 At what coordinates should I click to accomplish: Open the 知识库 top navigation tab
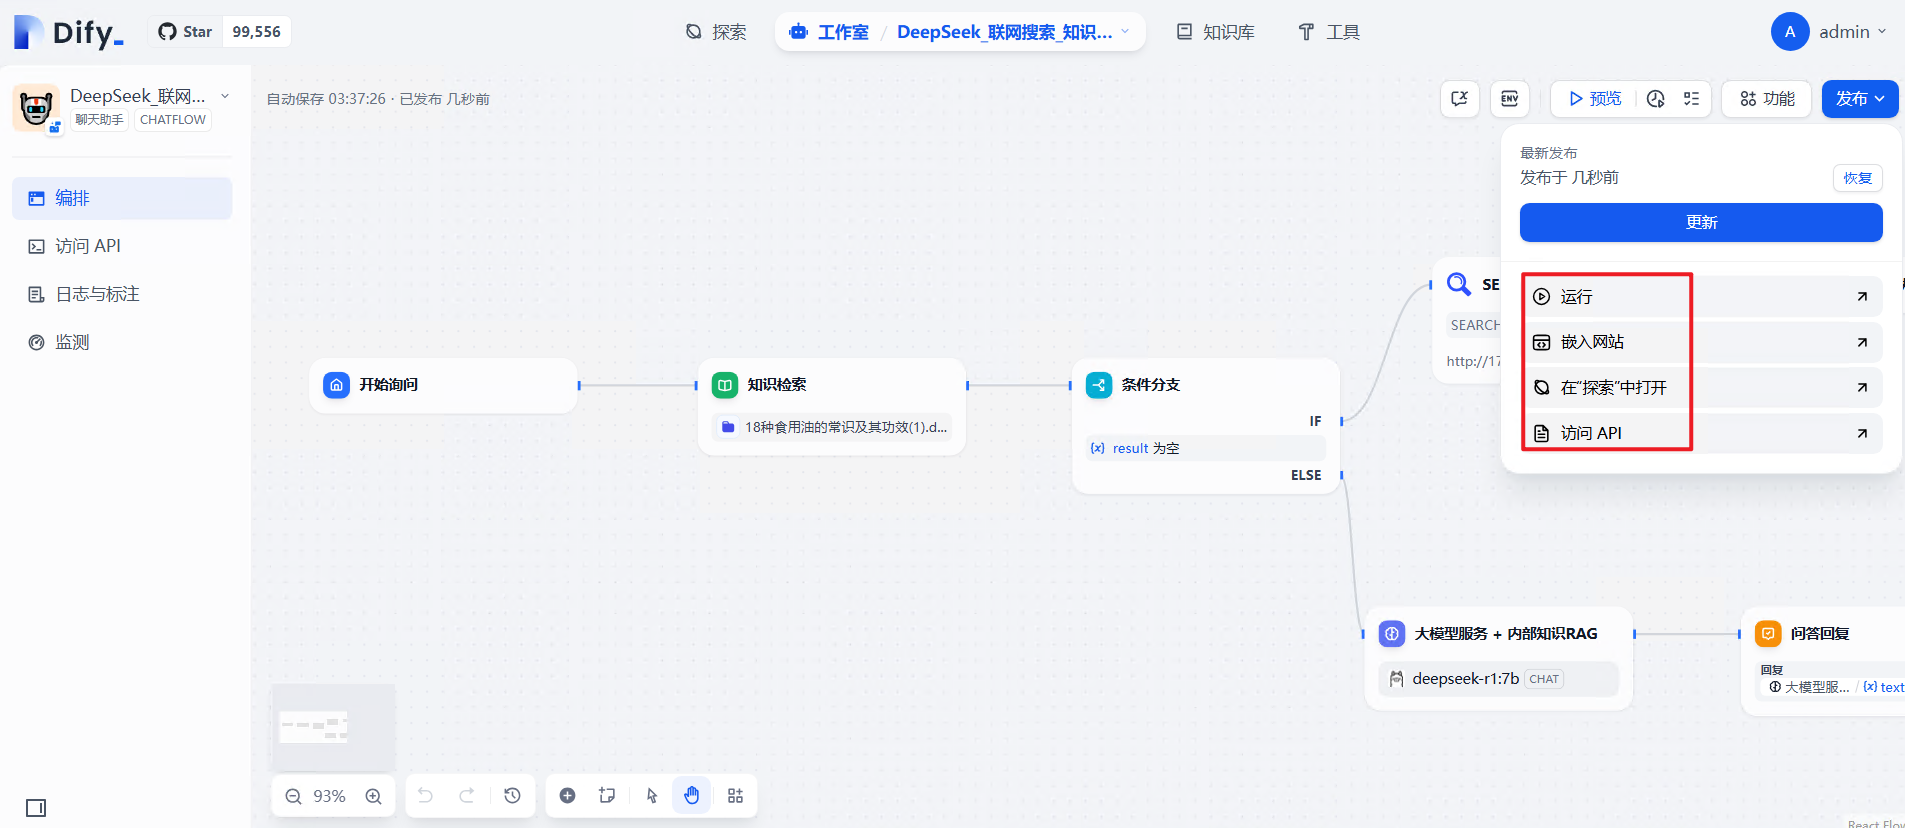tap(1215, 32)
